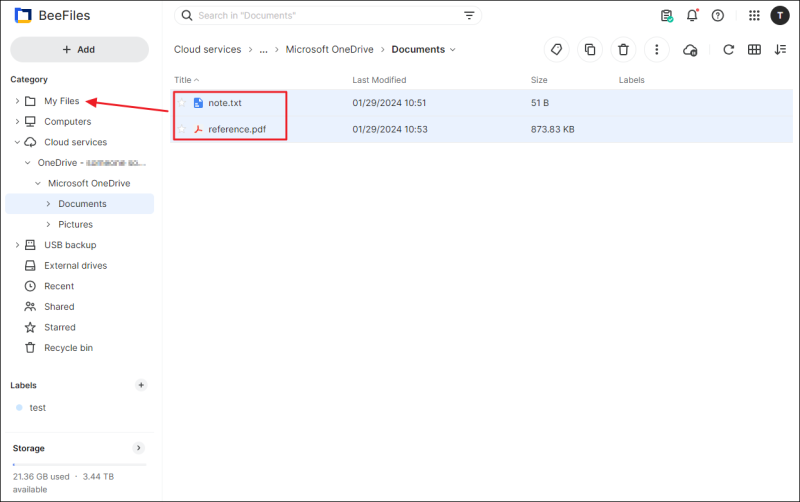Go to Microsoft OneDrive breadcrumb
The image size is (800, 502).
[x=330, y=49]
